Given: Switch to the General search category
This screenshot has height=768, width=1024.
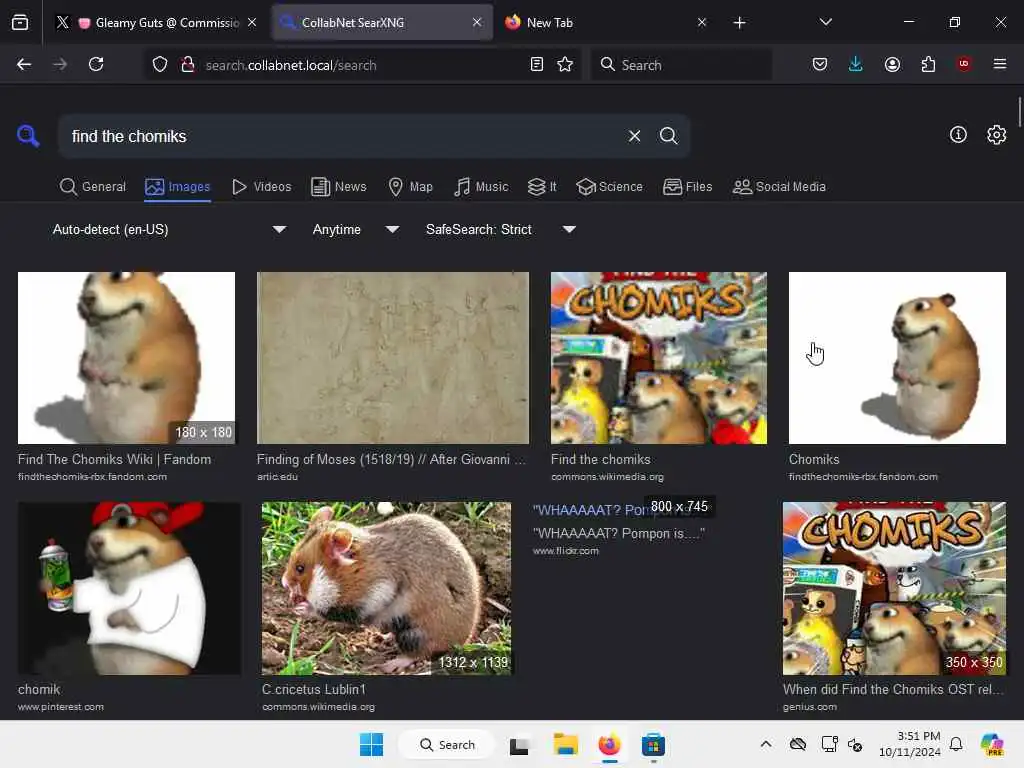Looking at the screenshot, I should coord(93,187).
